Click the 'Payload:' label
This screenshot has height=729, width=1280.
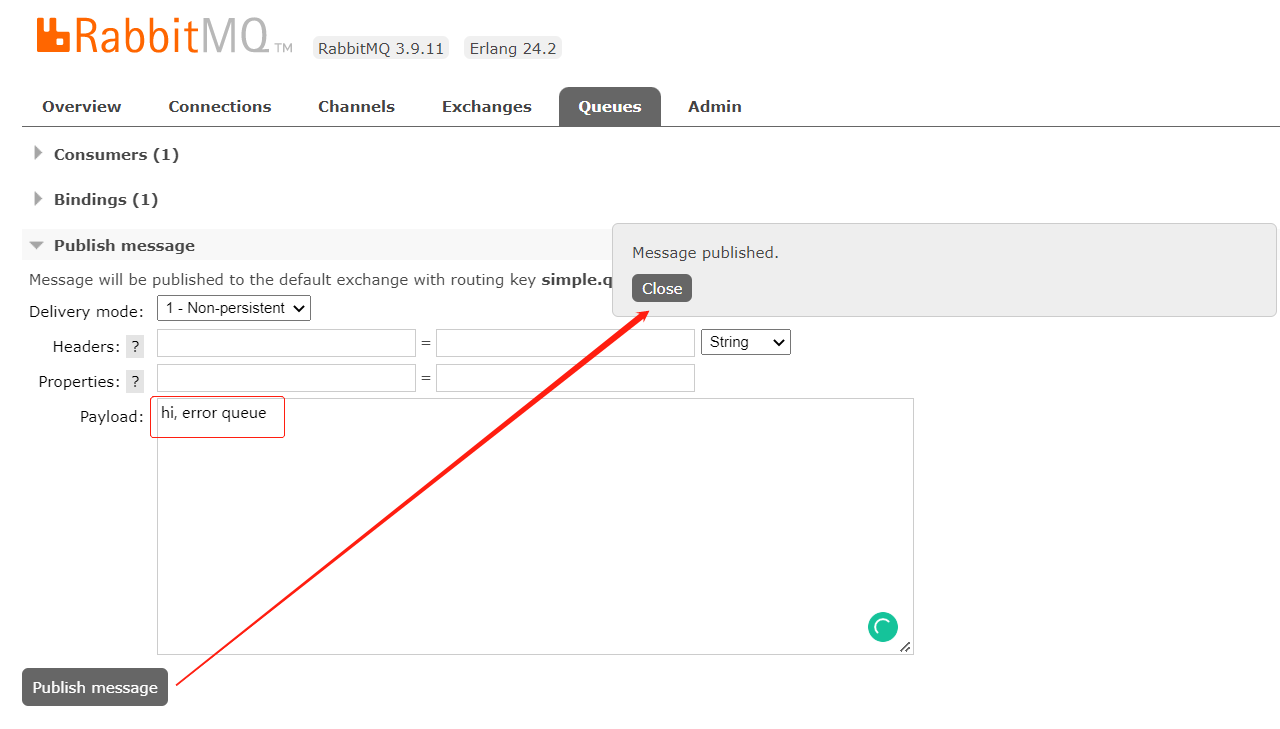[112, 417]
